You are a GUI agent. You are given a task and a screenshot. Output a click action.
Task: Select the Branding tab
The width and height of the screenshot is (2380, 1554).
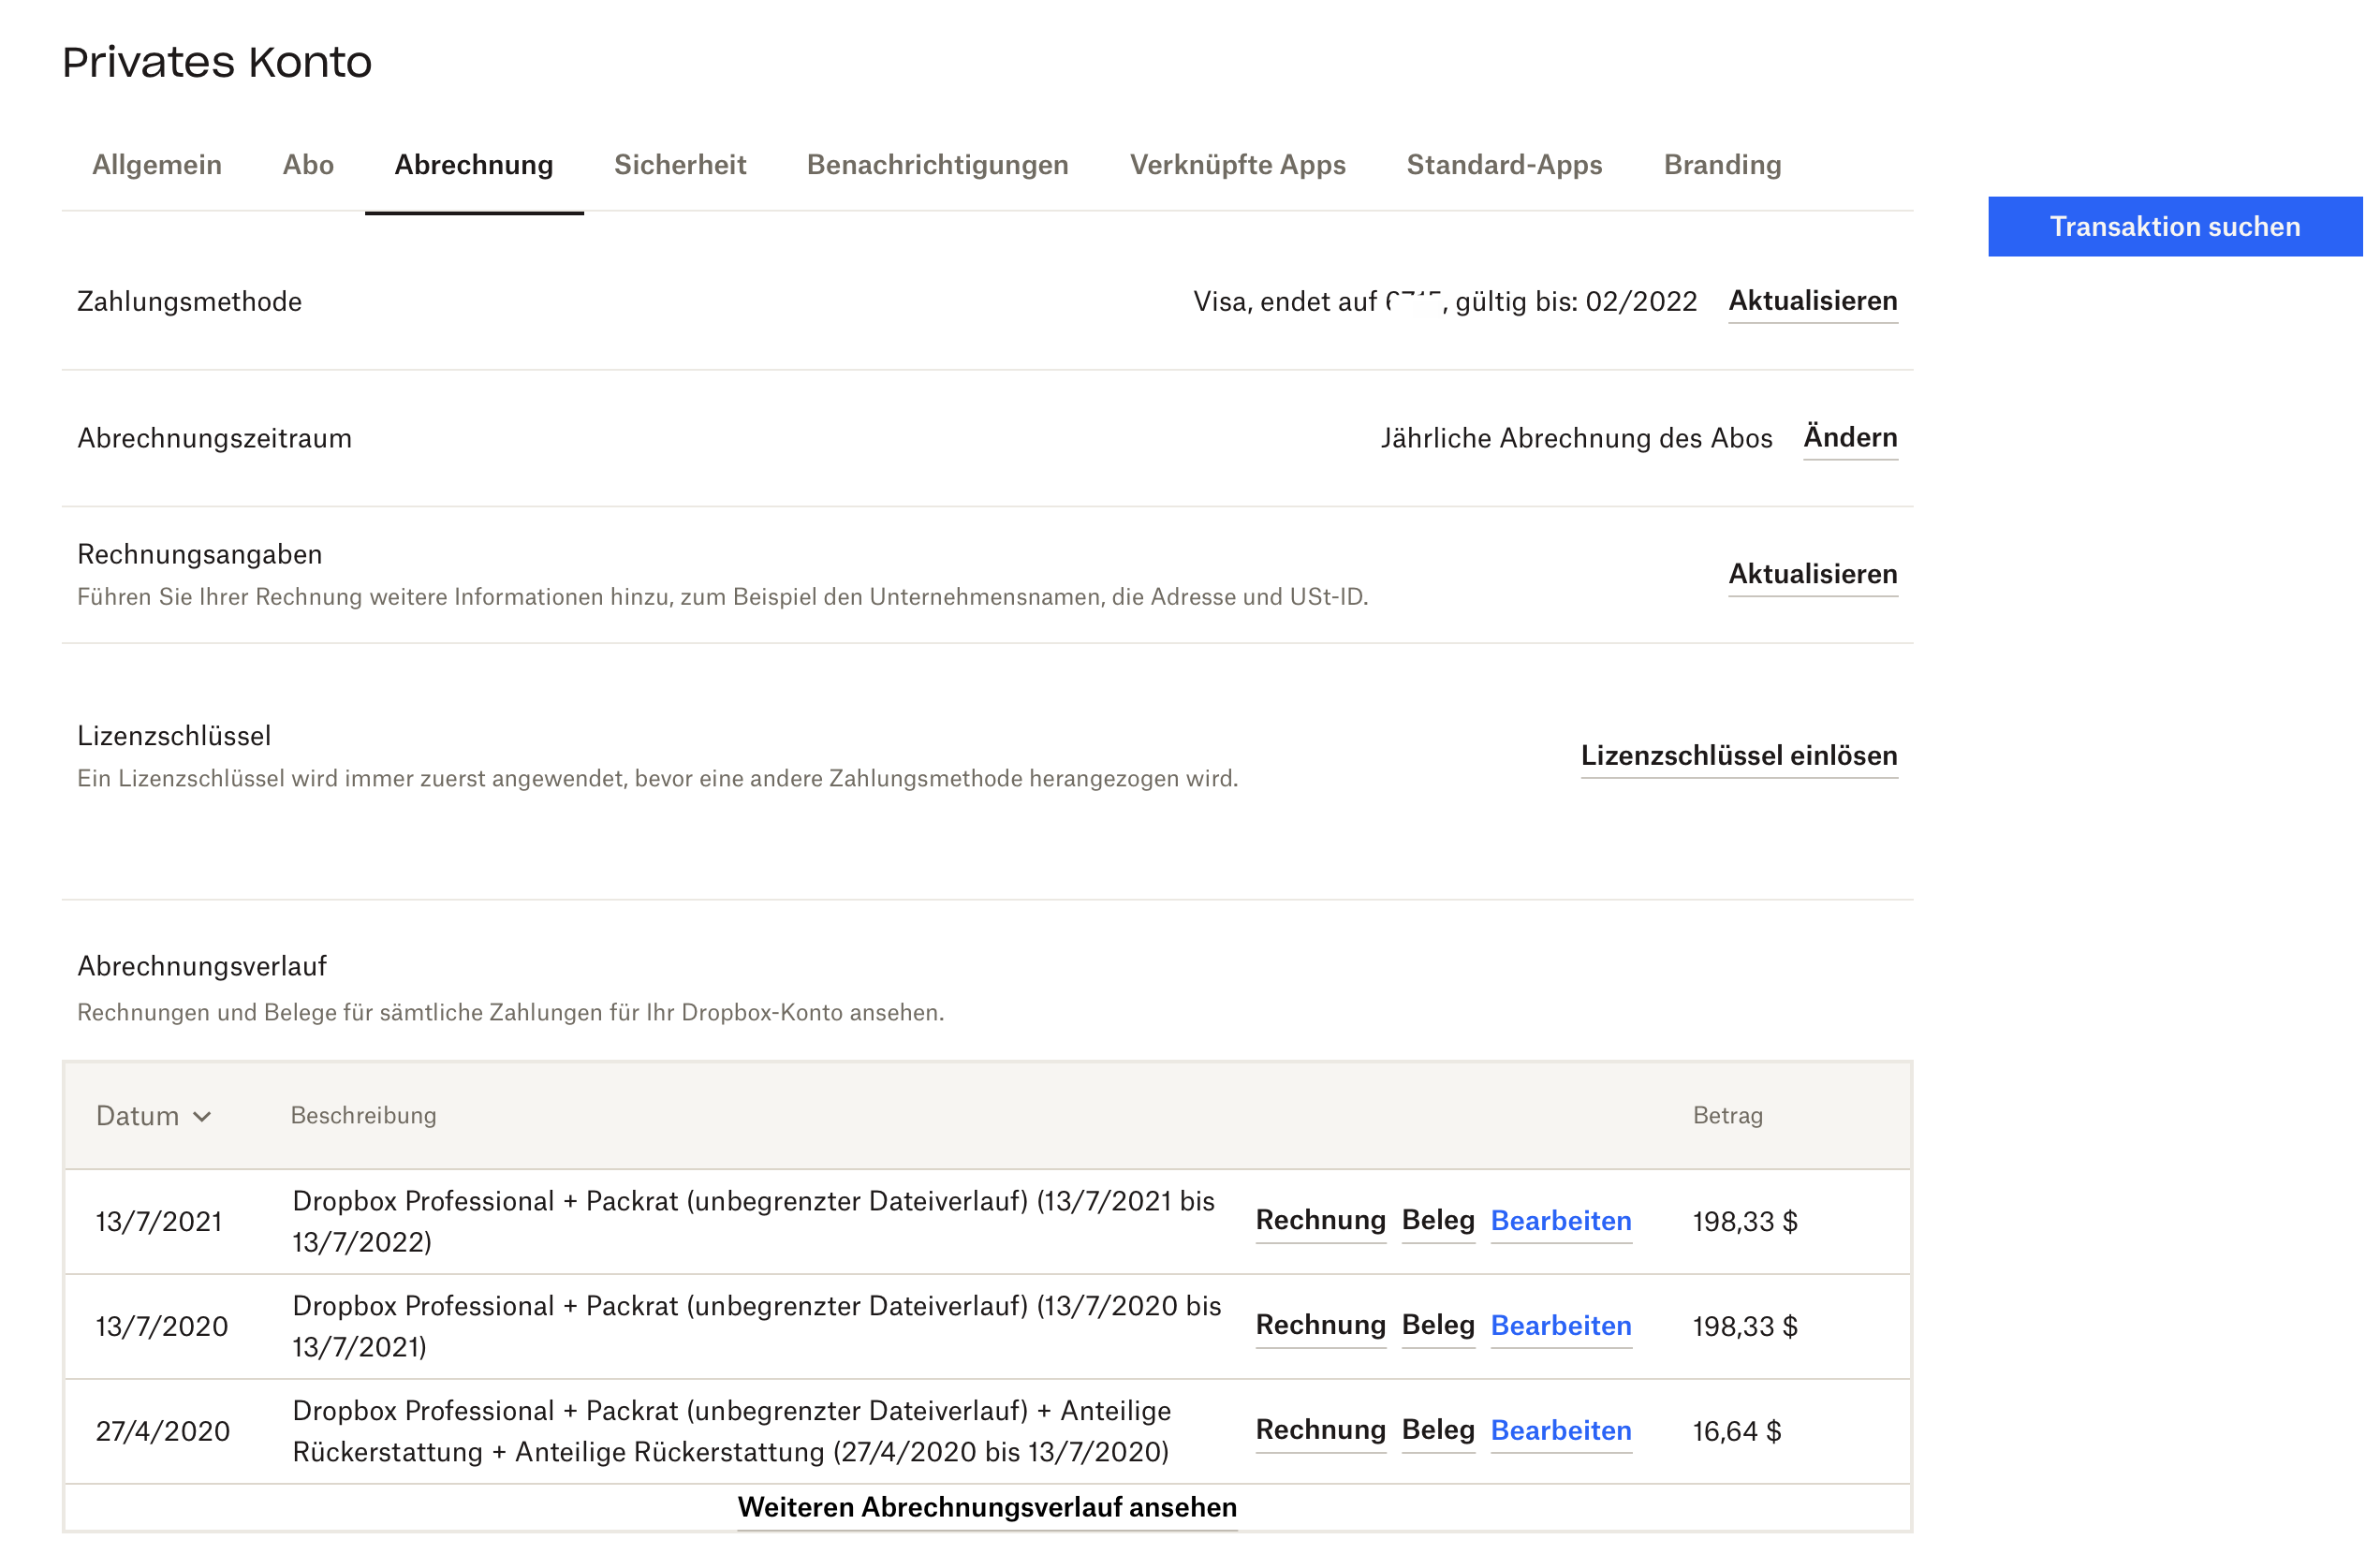[x=1723, y=165]
